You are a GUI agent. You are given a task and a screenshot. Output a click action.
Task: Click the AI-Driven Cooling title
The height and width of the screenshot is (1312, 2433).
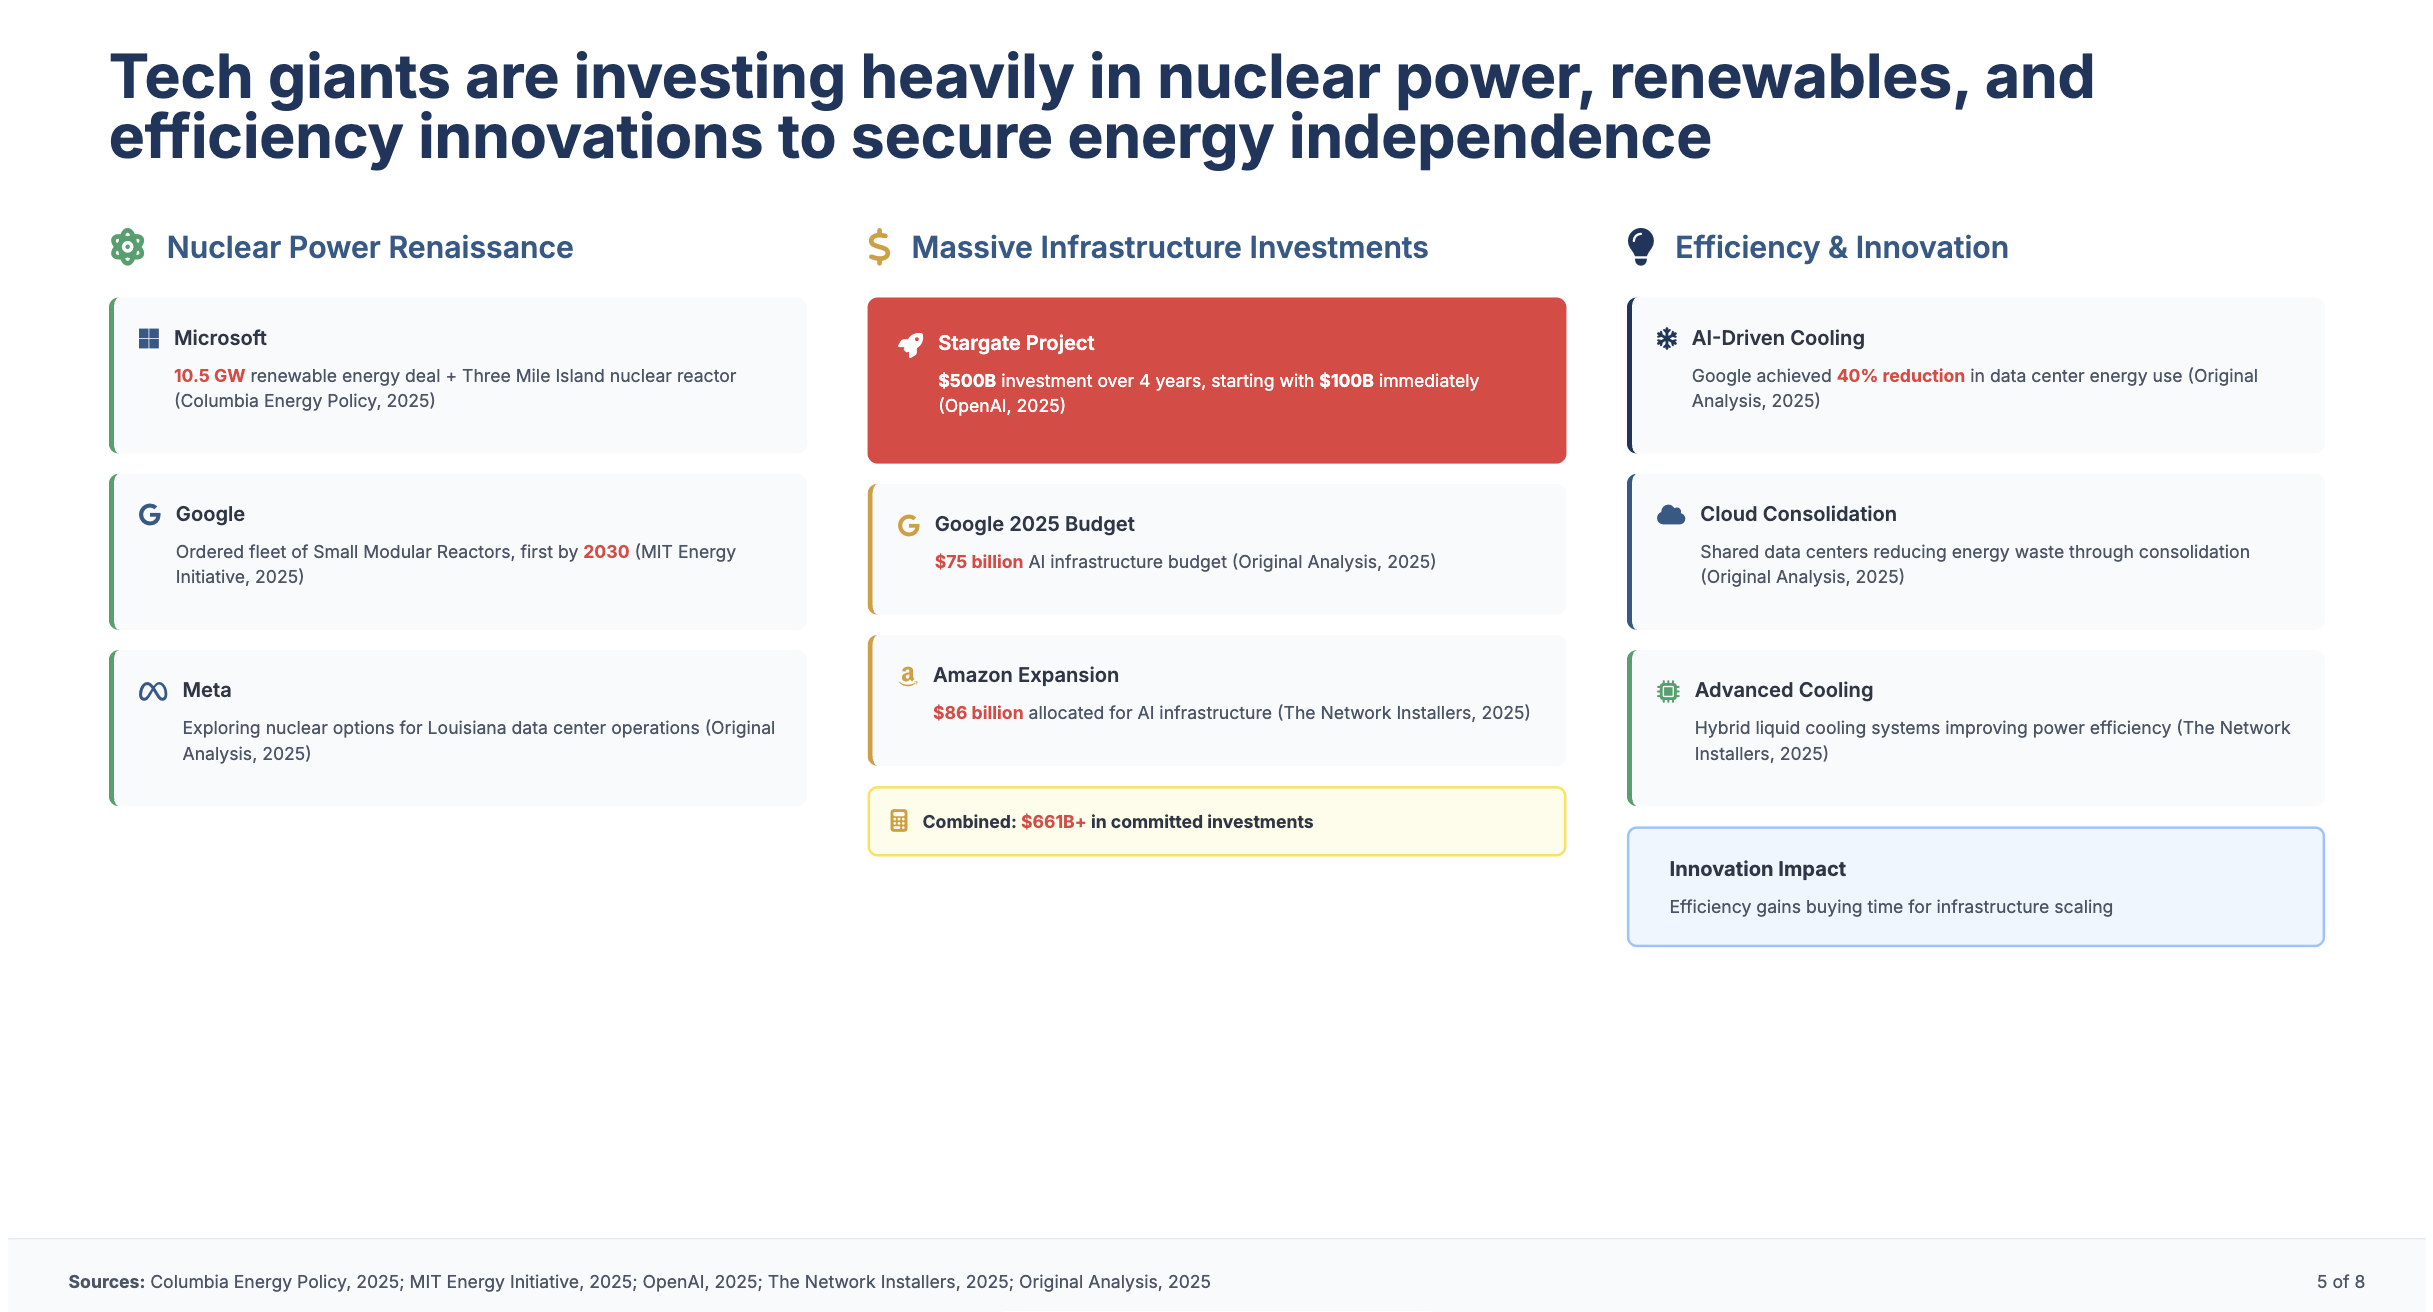[x=1778, y=338]
